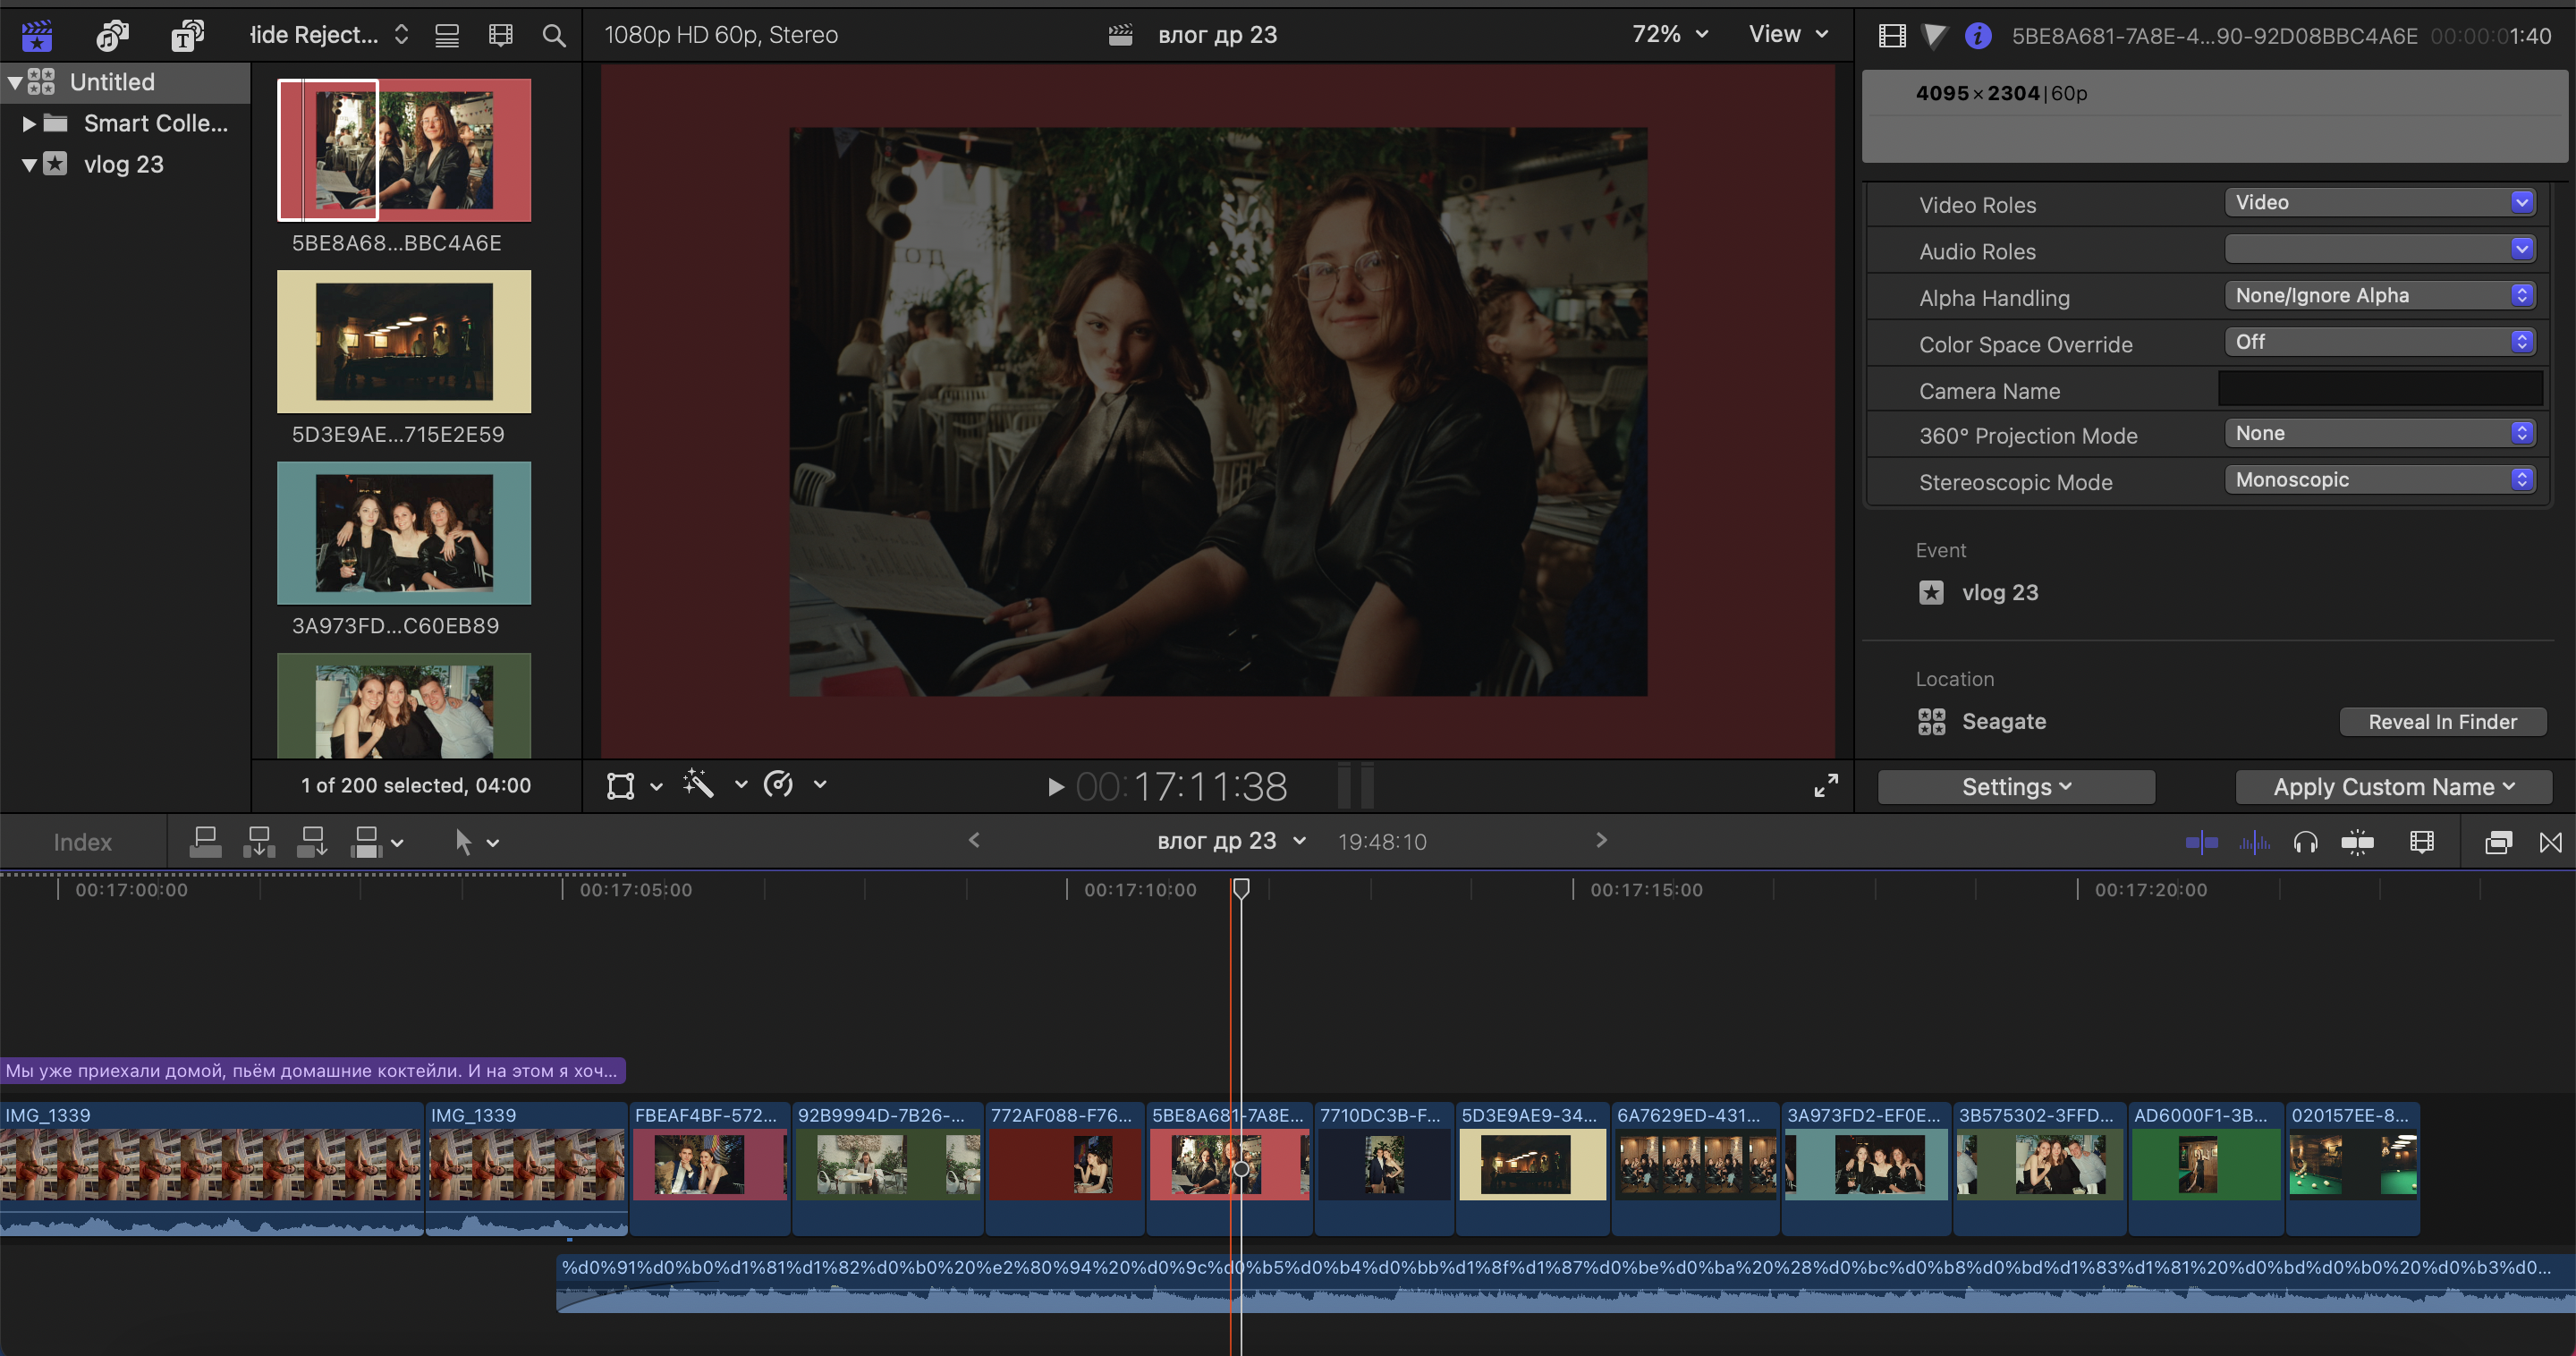Image resolution: width=2576 pixels, height=1356 pixels.
Task: Open the Photos and Audio sidebar
Action: [112, 36]
